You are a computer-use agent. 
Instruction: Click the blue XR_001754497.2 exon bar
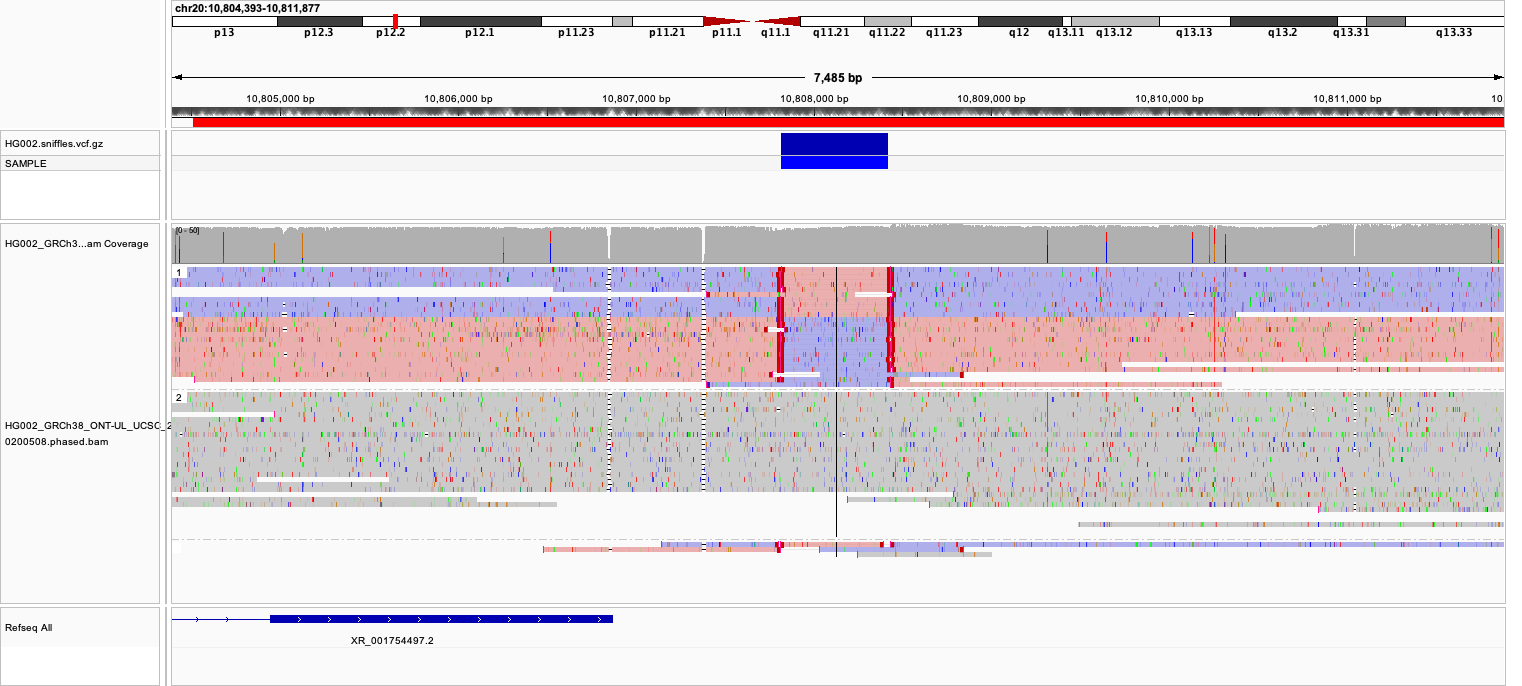(441, 619)
